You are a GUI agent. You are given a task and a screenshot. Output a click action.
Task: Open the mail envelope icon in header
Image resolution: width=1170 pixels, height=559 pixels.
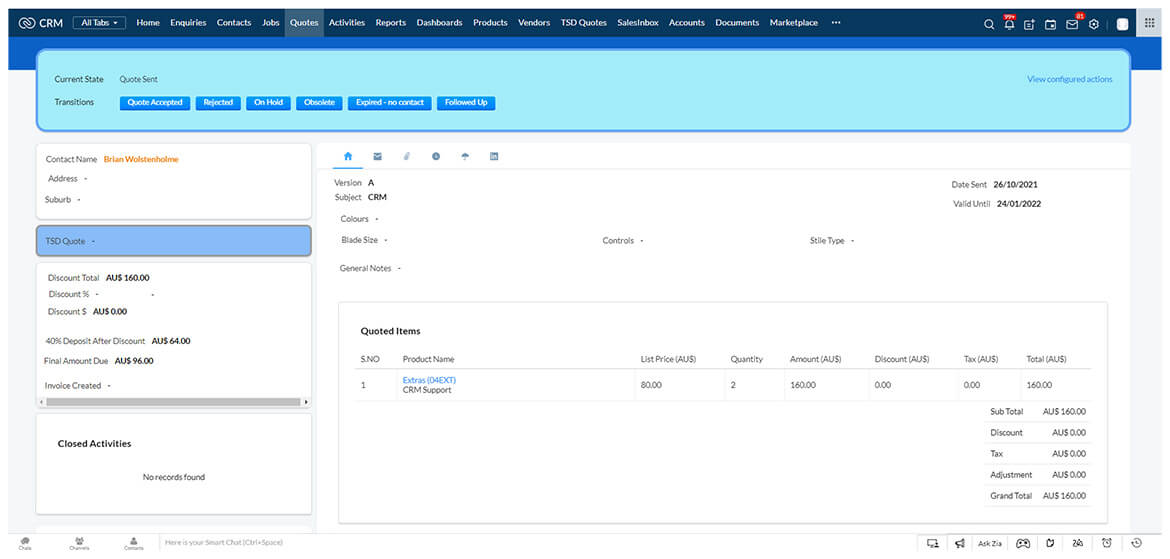click(1072, 24)
